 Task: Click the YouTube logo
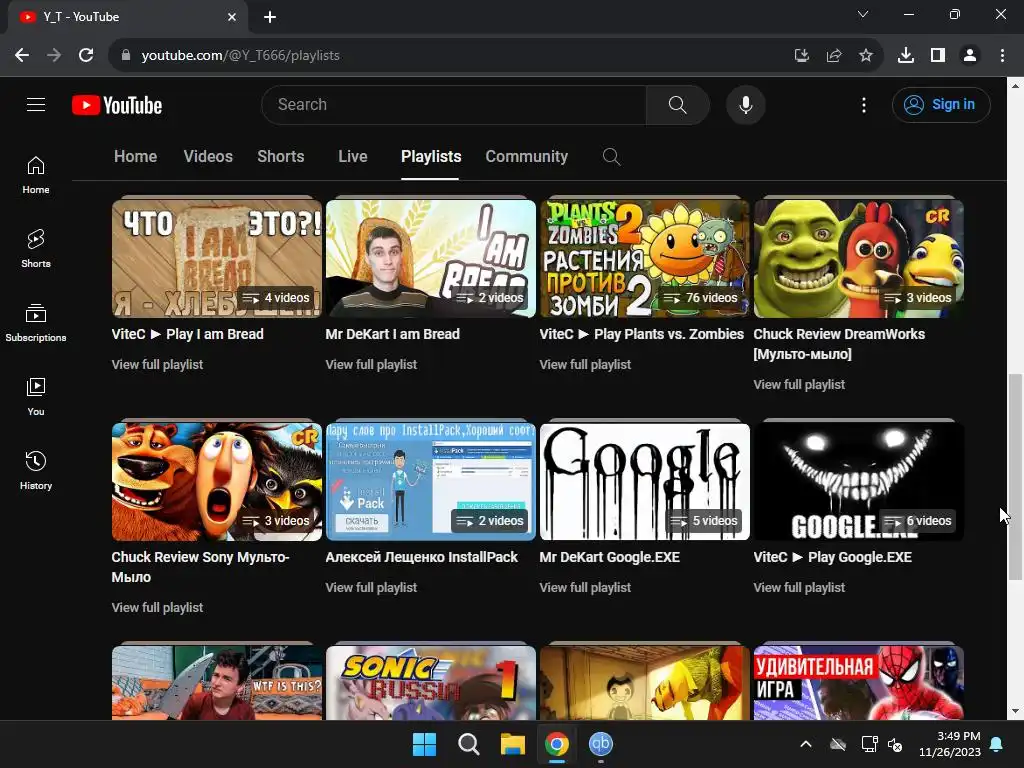pos(117,105)
